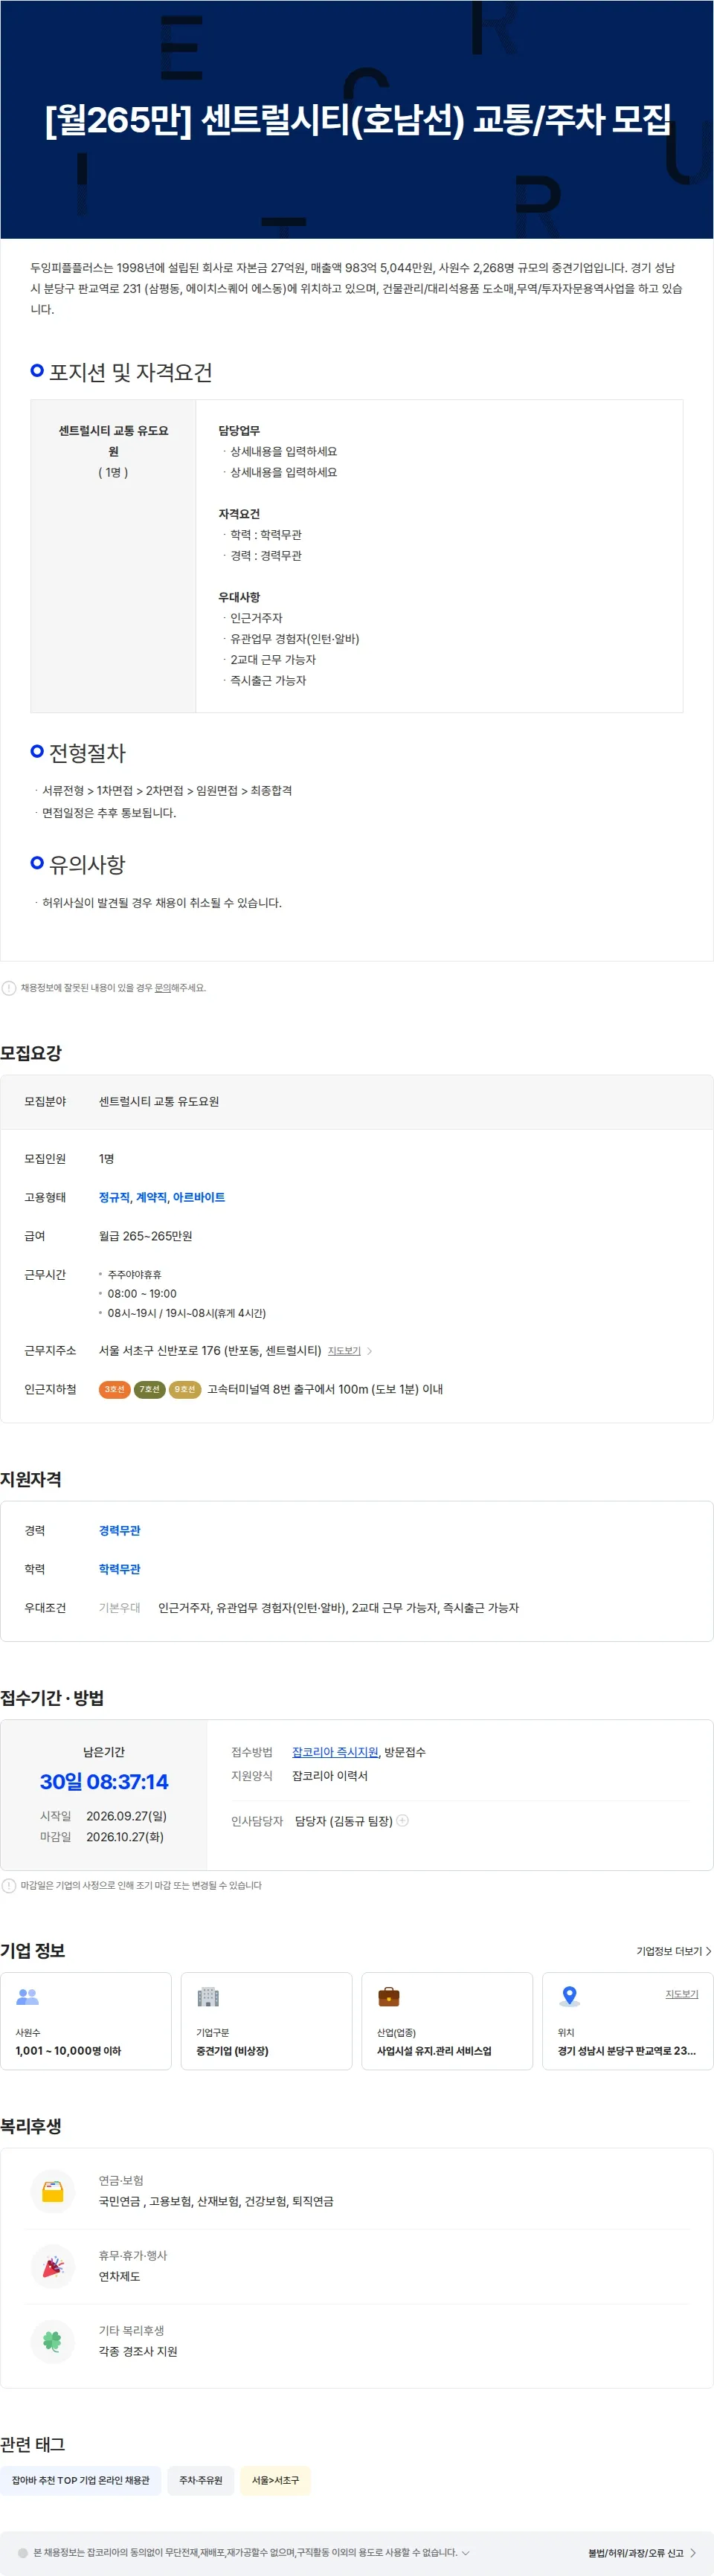Click 연차제도 benefit text
714x2576 pixels.
(x=119, y=2276)
